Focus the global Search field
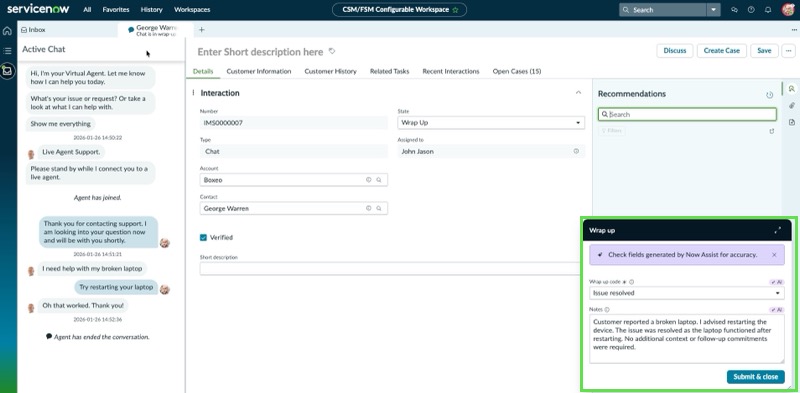Screen dimensions: 800x393 point(662,10)
